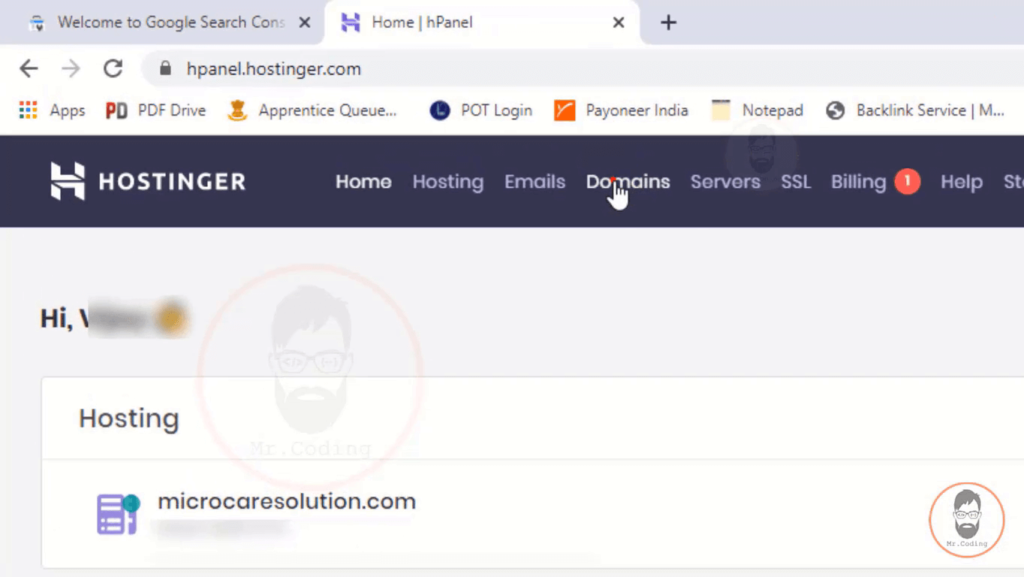The width and height of the screenshot is (1024, 577).
Task: Reload the page with the refresh icon
Action: point(113,69)
